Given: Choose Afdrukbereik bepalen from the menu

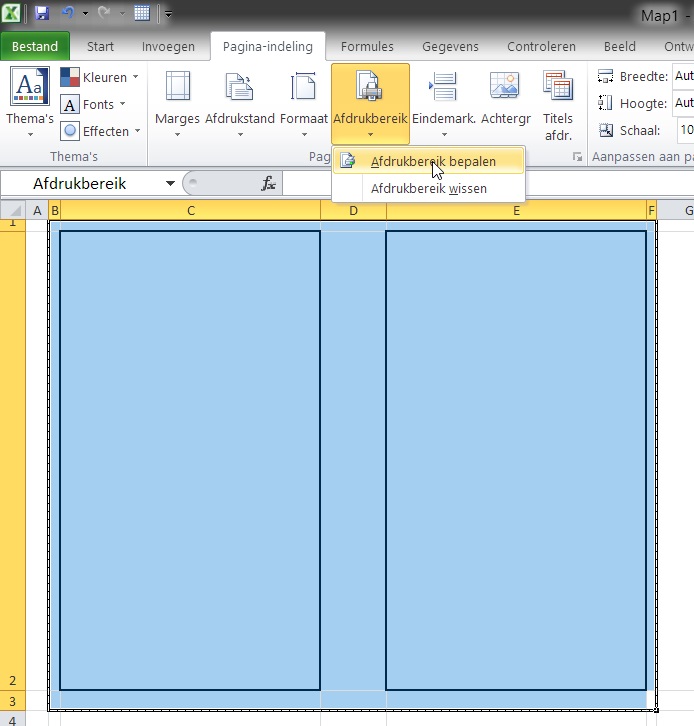Looking at the screenshot, I should click(x=432, y=161).
